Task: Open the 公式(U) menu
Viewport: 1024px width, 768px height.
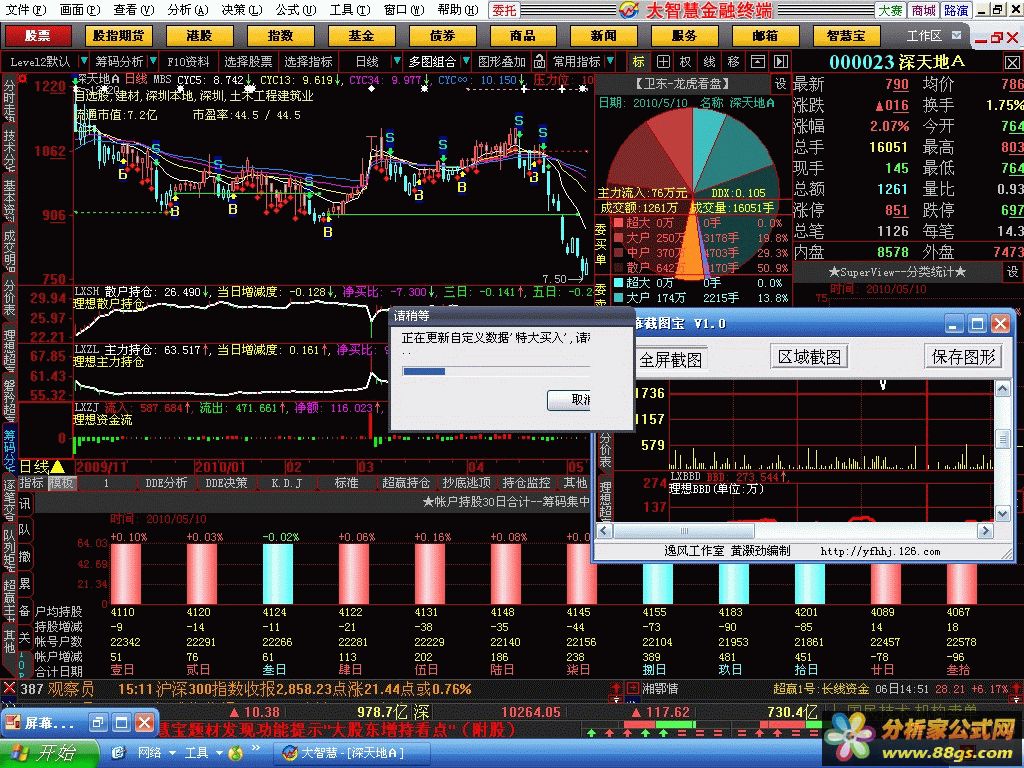Action: (295, 10)
